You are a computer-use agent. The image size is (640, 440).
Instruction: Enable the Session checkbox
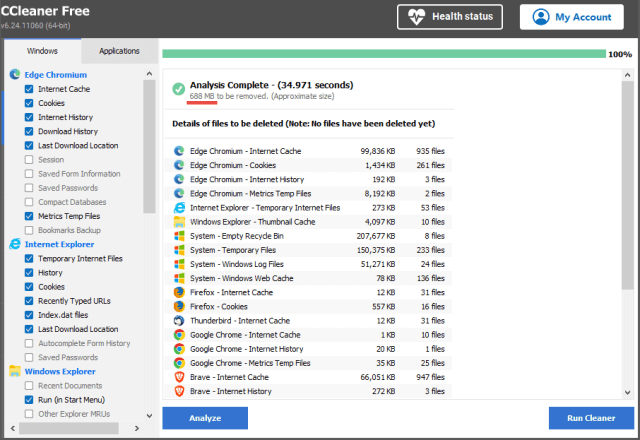coord(29,160)
